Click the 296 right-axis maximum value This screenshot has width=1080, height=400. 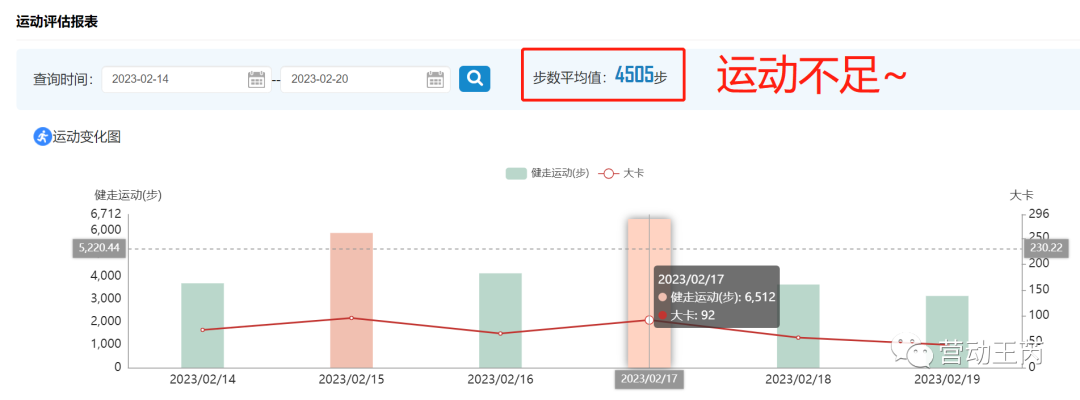(1037, 215)
